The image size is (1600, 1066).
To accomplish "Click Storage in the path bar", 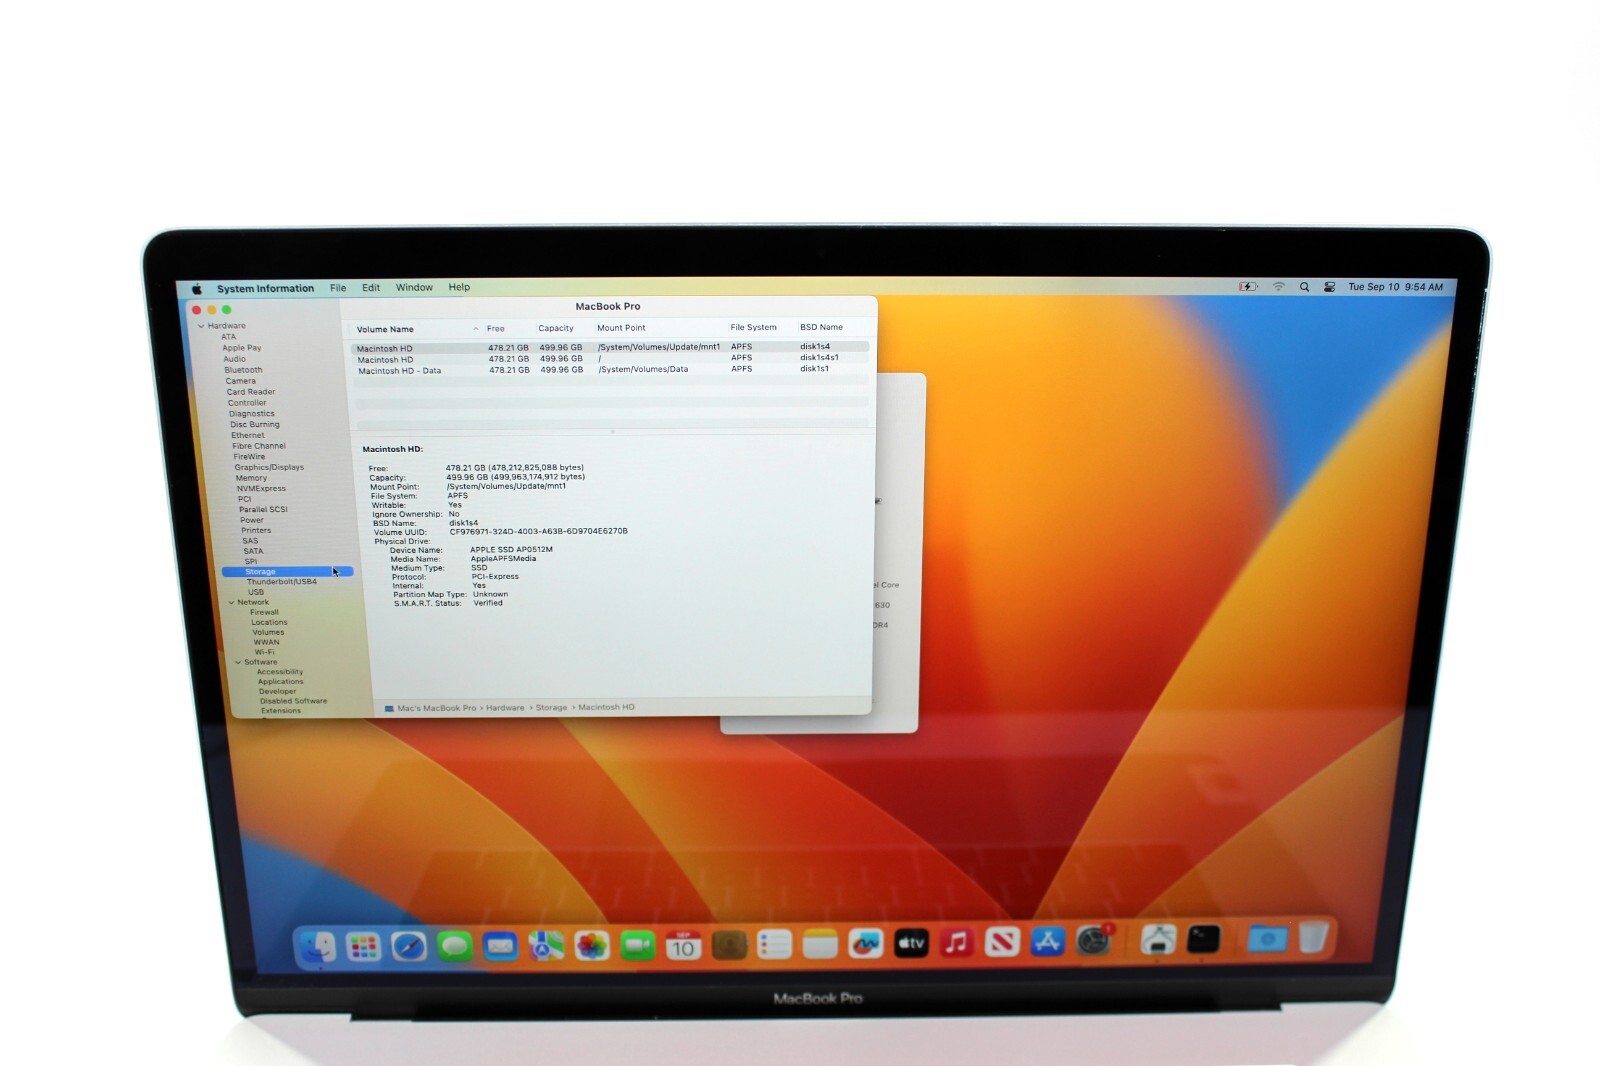I will pyautogui.click(x=551, y=708).
